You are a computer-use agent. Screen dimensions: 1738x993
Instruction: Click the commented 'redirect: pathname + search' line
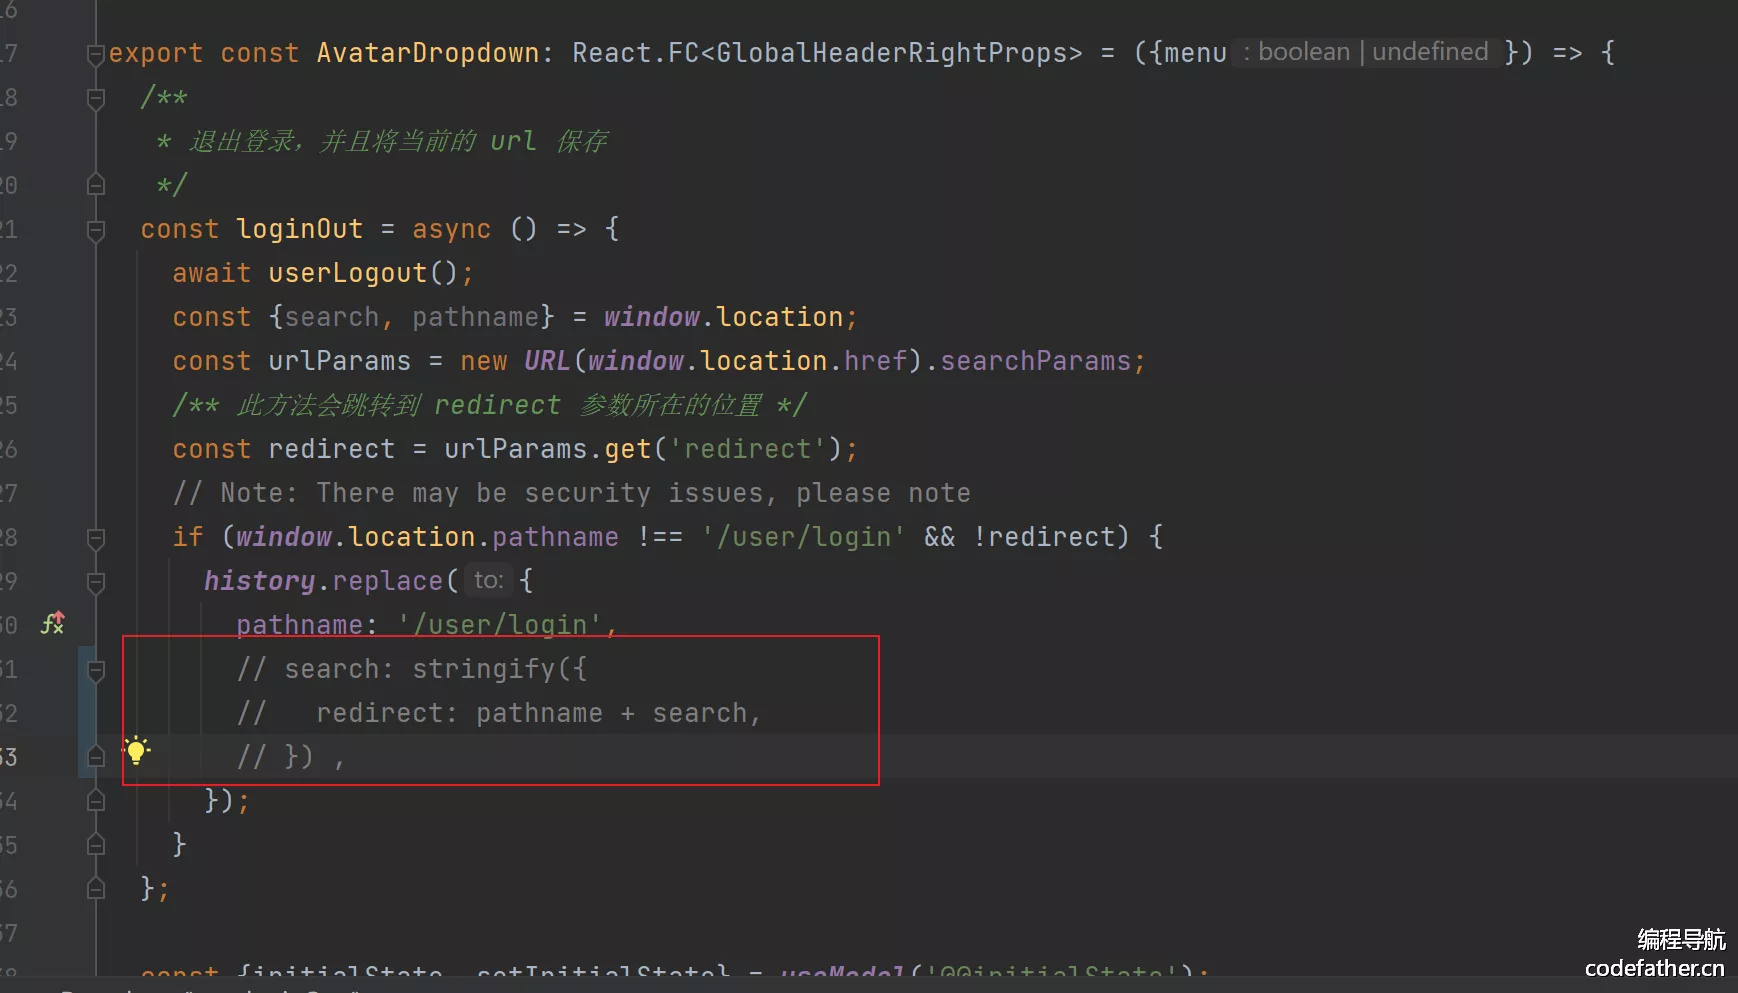pyautogui.click(x=500, y=713)
